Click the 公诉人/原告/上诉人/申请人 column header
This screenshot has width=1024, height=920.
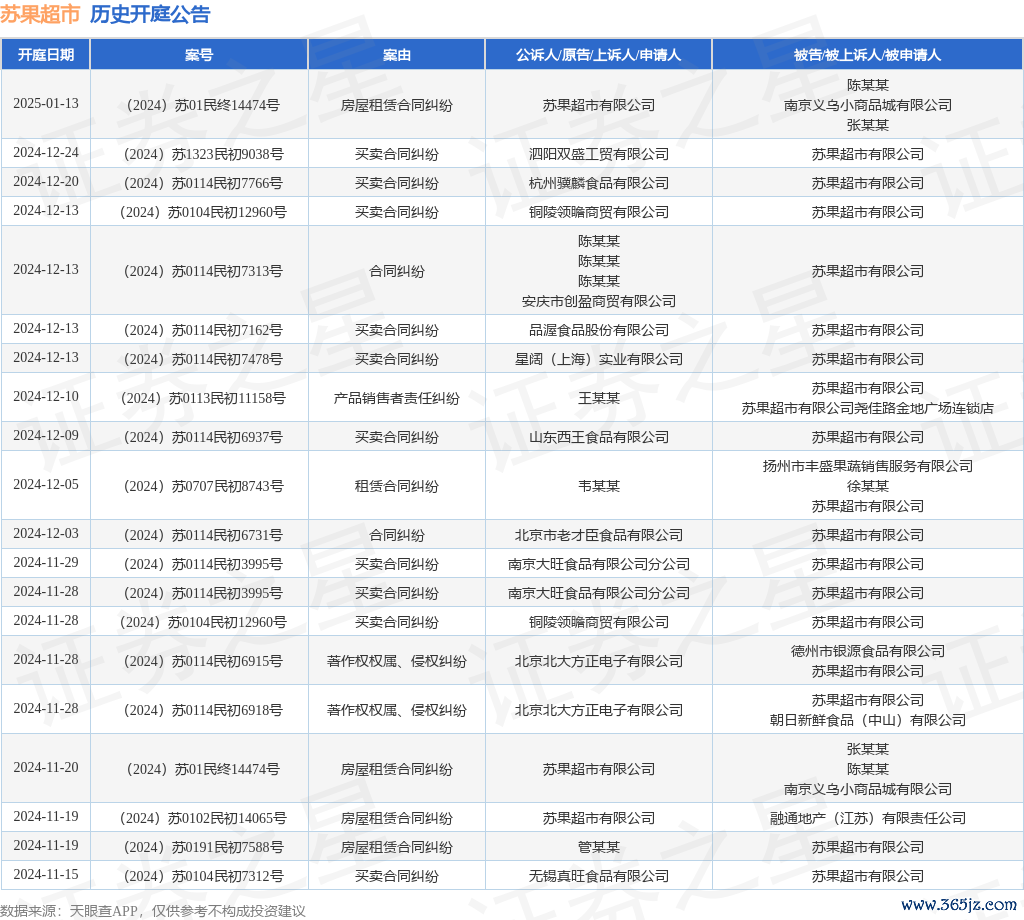[x=598, y=55]
